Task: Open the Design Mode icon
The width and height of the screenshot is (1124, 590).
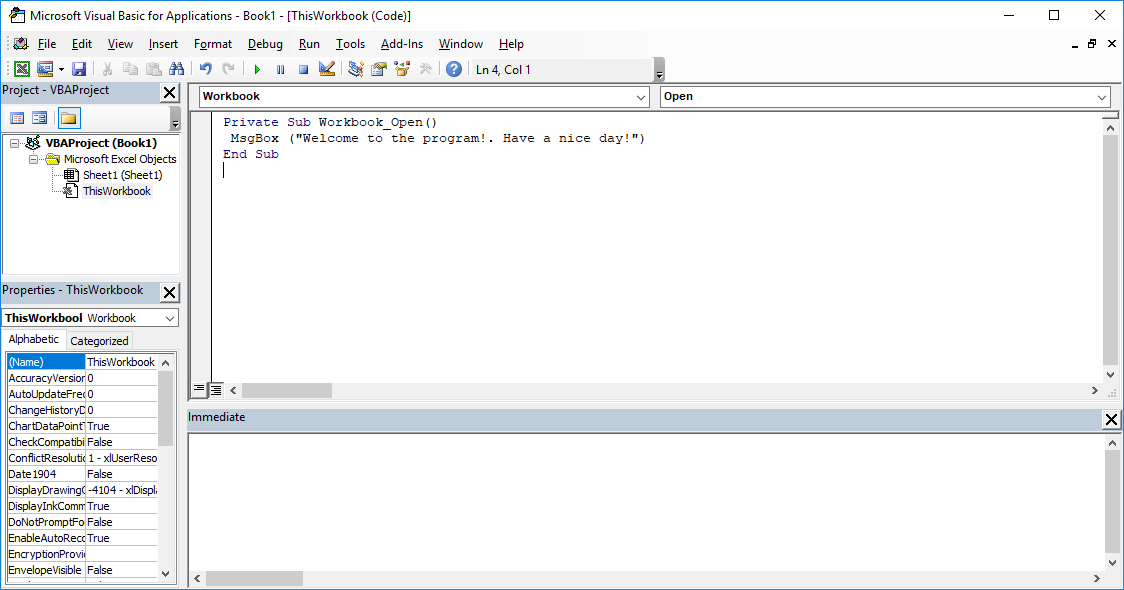Action: coord(326,68)
